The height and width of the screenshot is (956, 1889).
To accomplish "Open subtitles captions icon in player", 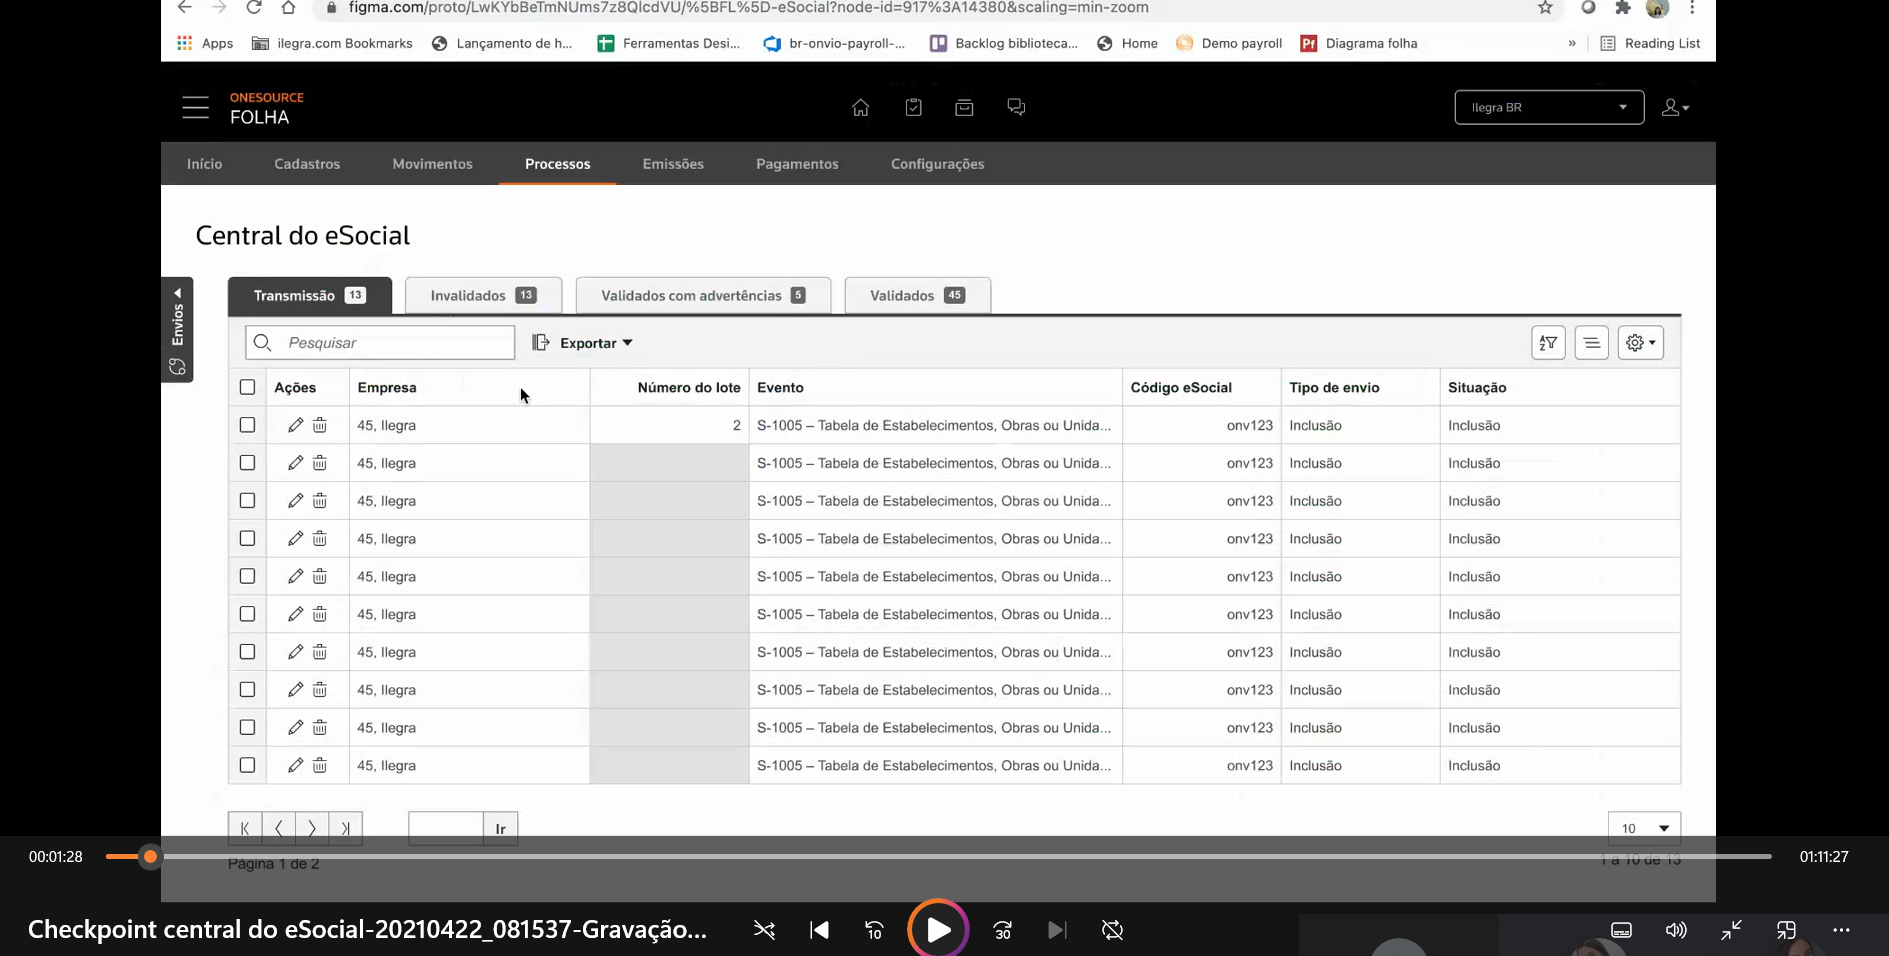I will [x=1621, y=930].
